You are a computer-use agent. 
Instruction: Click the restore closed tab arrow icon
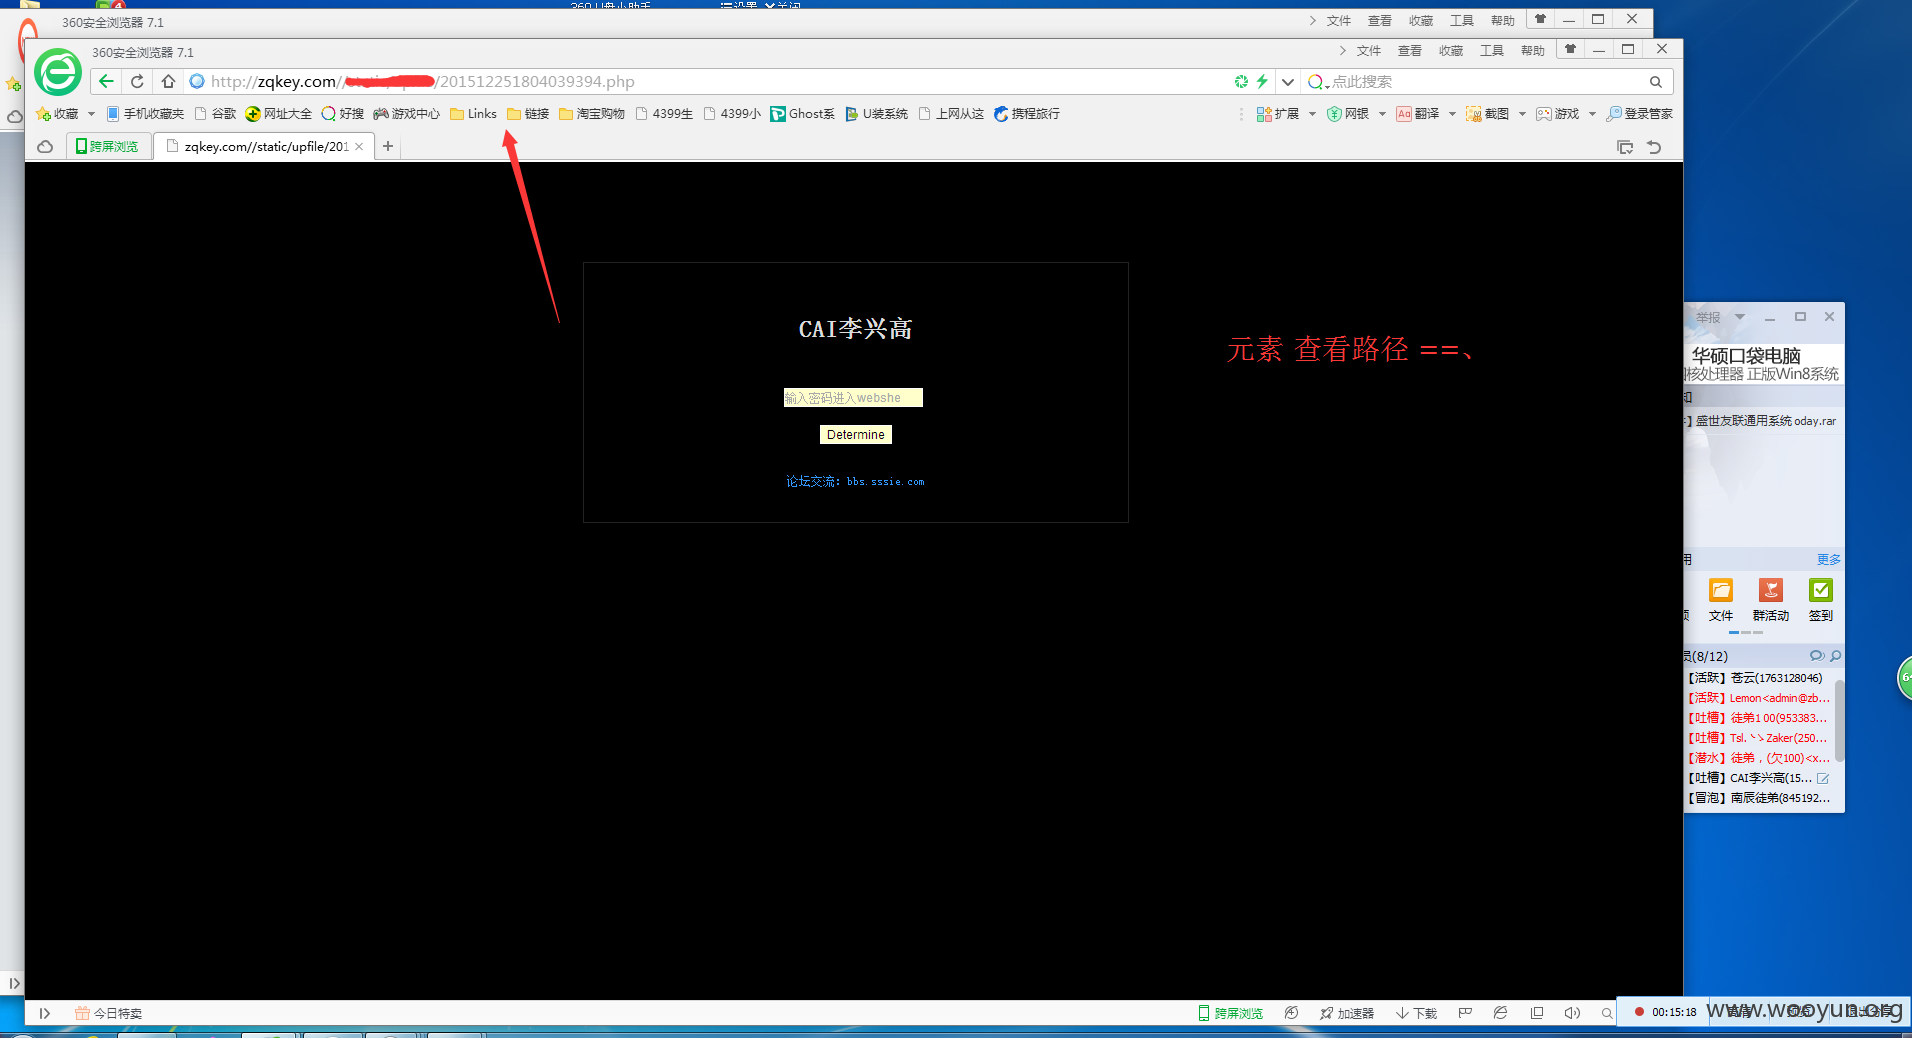[1654, 147]
